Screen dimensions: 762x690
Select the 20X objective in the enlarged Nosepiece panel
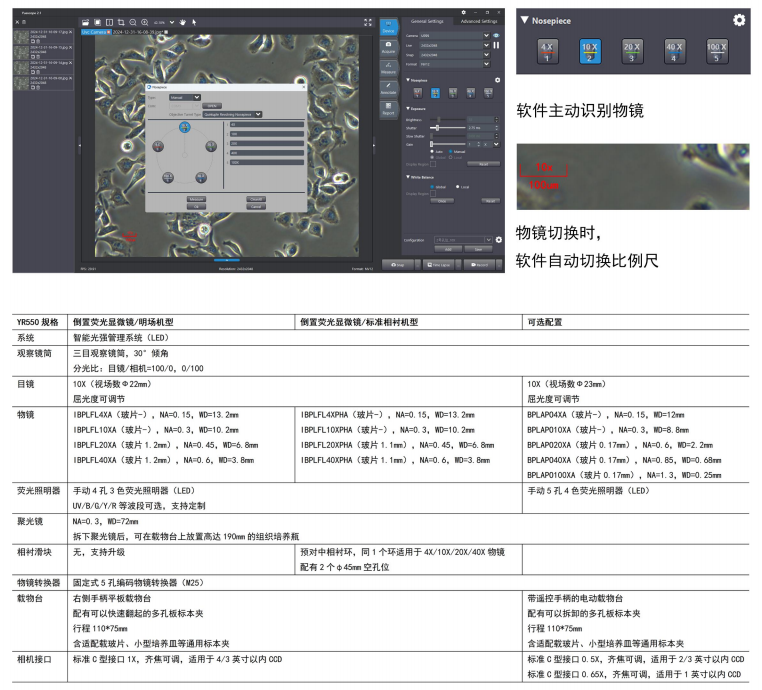[632, 52]
